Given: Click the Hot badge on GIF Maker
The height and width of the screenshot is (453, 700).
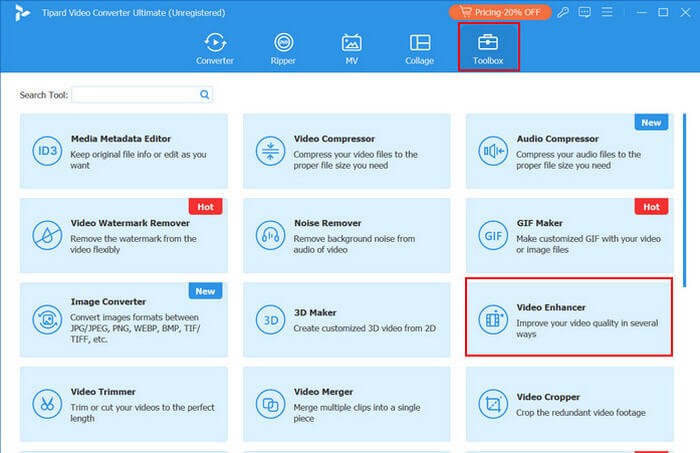Looking at the screenshot, I should coord(651,207).
